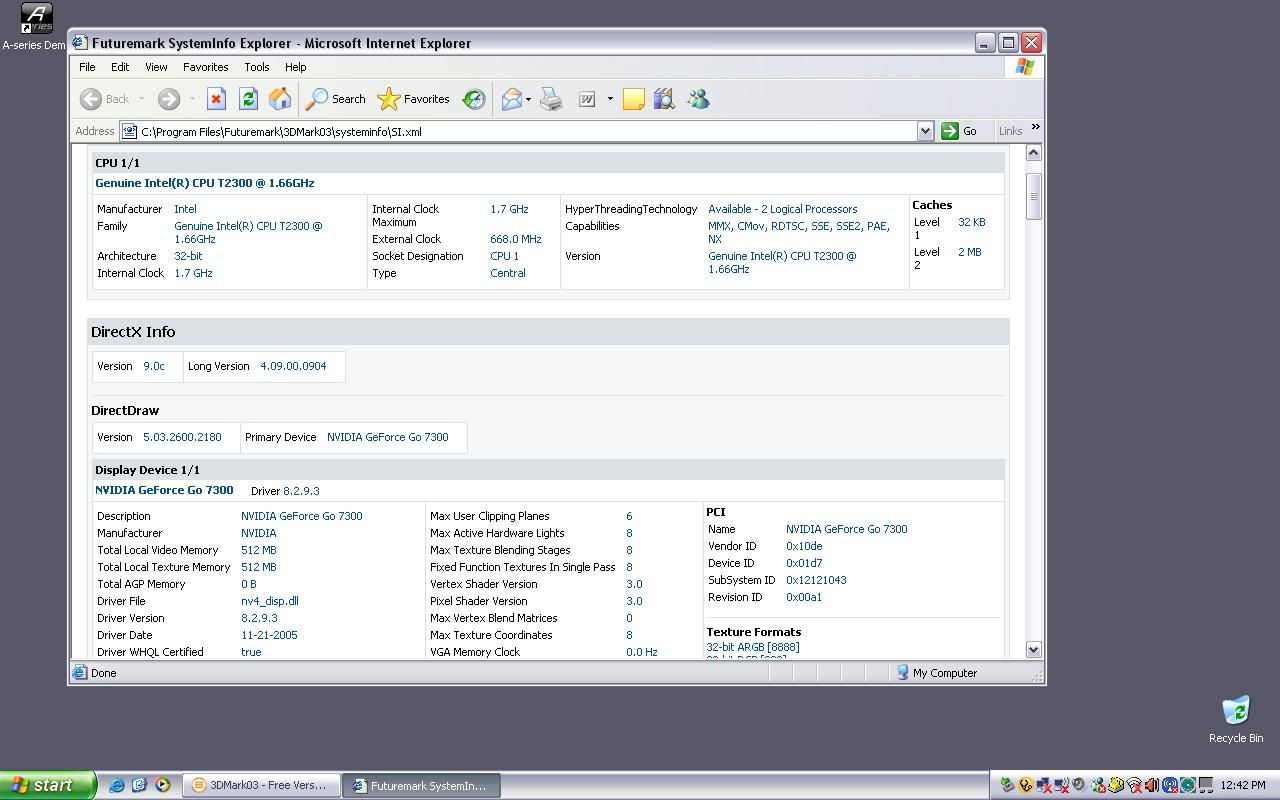
Task: Expand the Edit dropdown arrow
Action: (609, 99)
